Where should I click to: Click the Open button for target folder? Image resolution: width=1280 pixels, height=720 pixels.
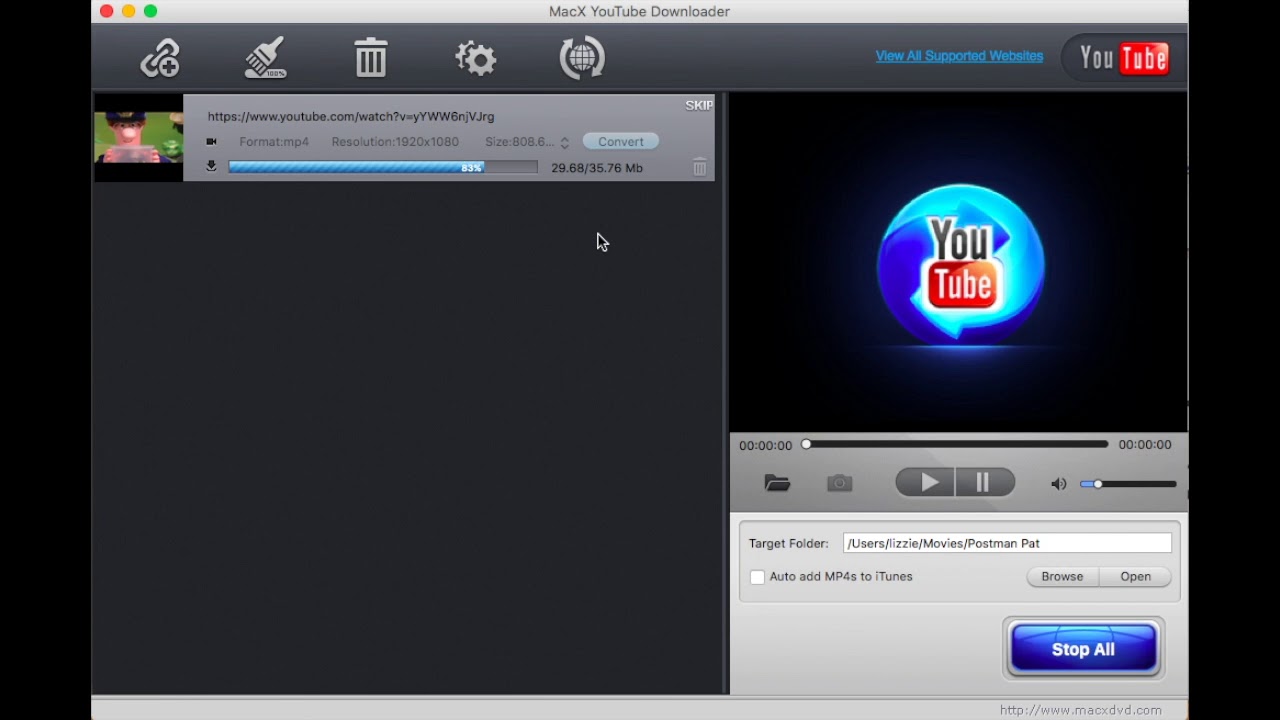(x=1135, y=576)
